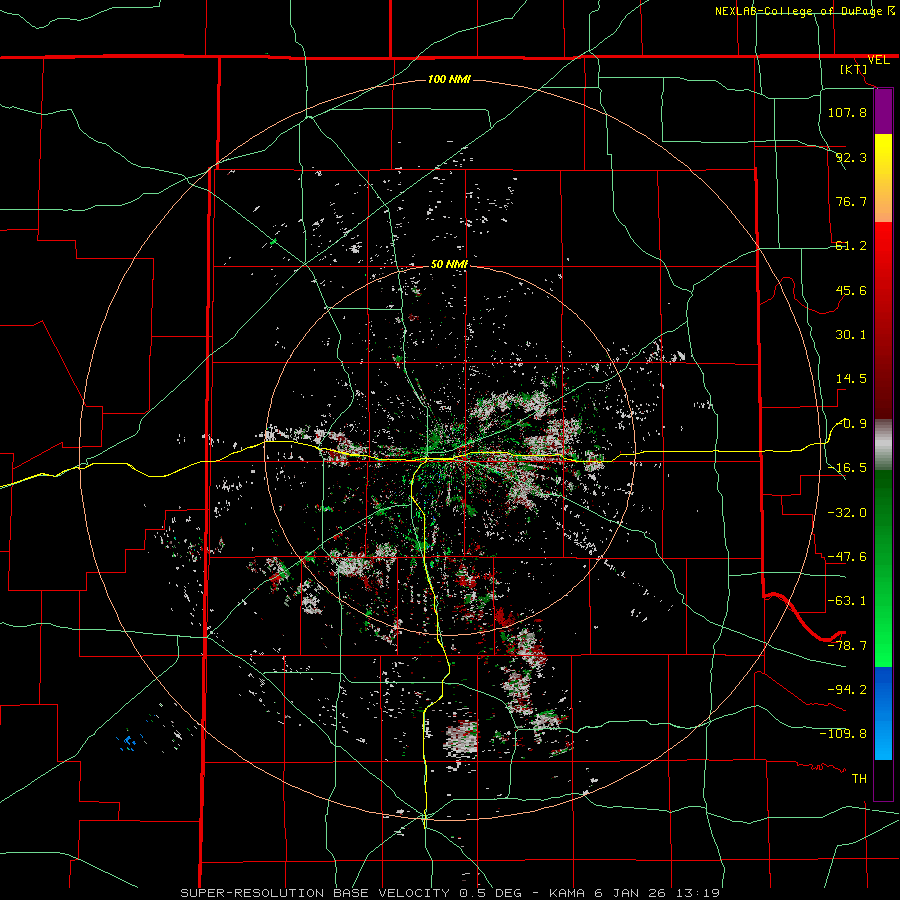Select the 76.7 legend value
The width and height of the screenshot is (900, 900).
coord(851,201)
